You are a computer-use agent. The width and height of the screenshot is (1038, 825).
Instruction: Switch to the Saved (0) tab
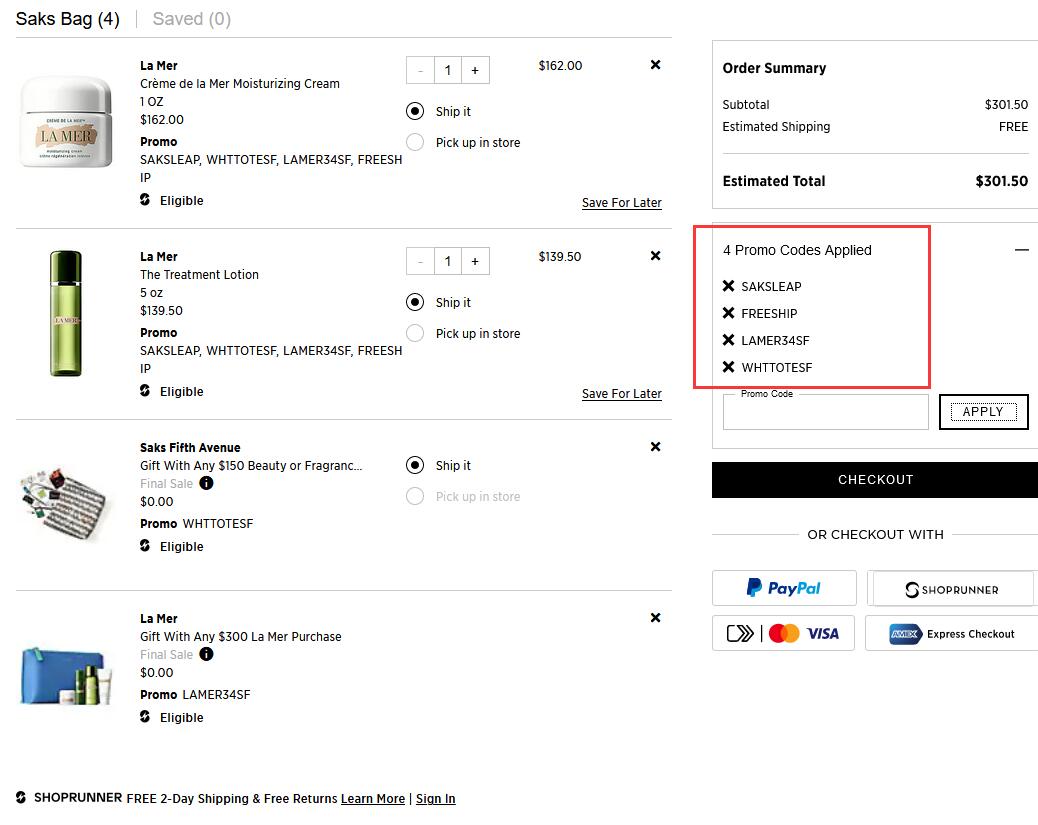click(x=191, y=19)
